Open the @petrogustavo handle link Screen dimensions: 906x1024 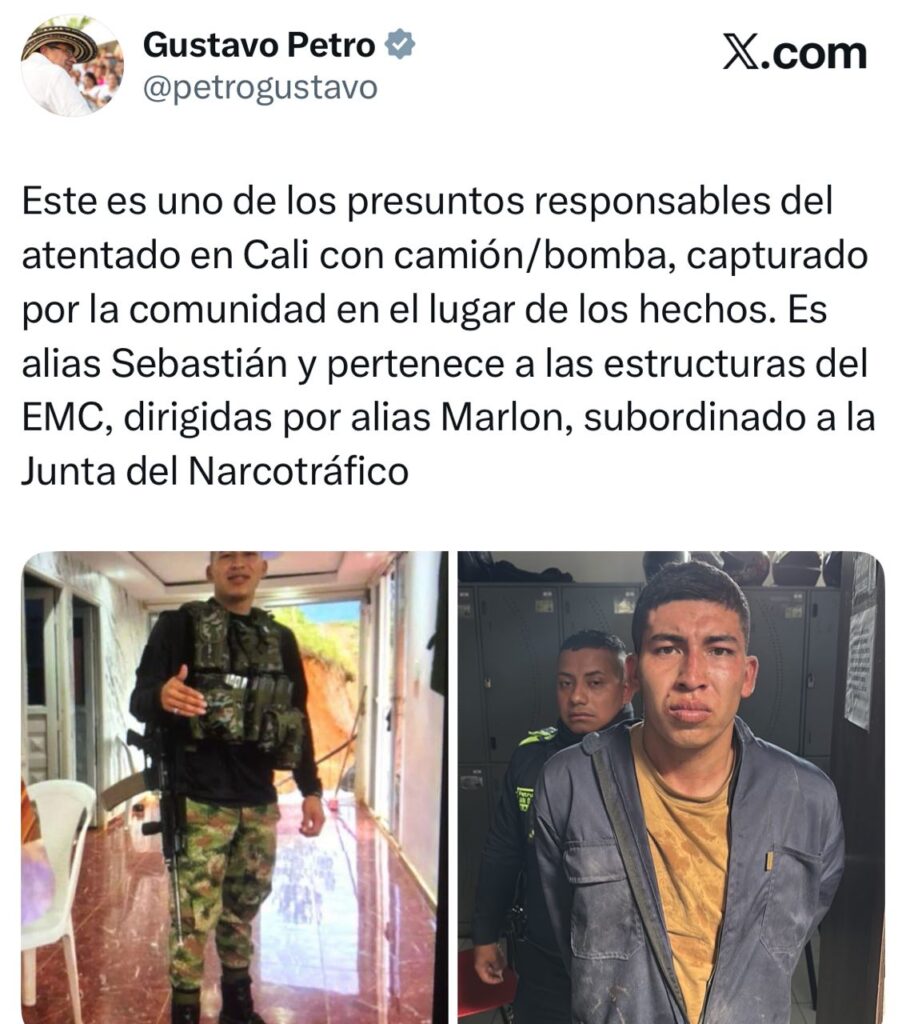(x=260, y=88)
